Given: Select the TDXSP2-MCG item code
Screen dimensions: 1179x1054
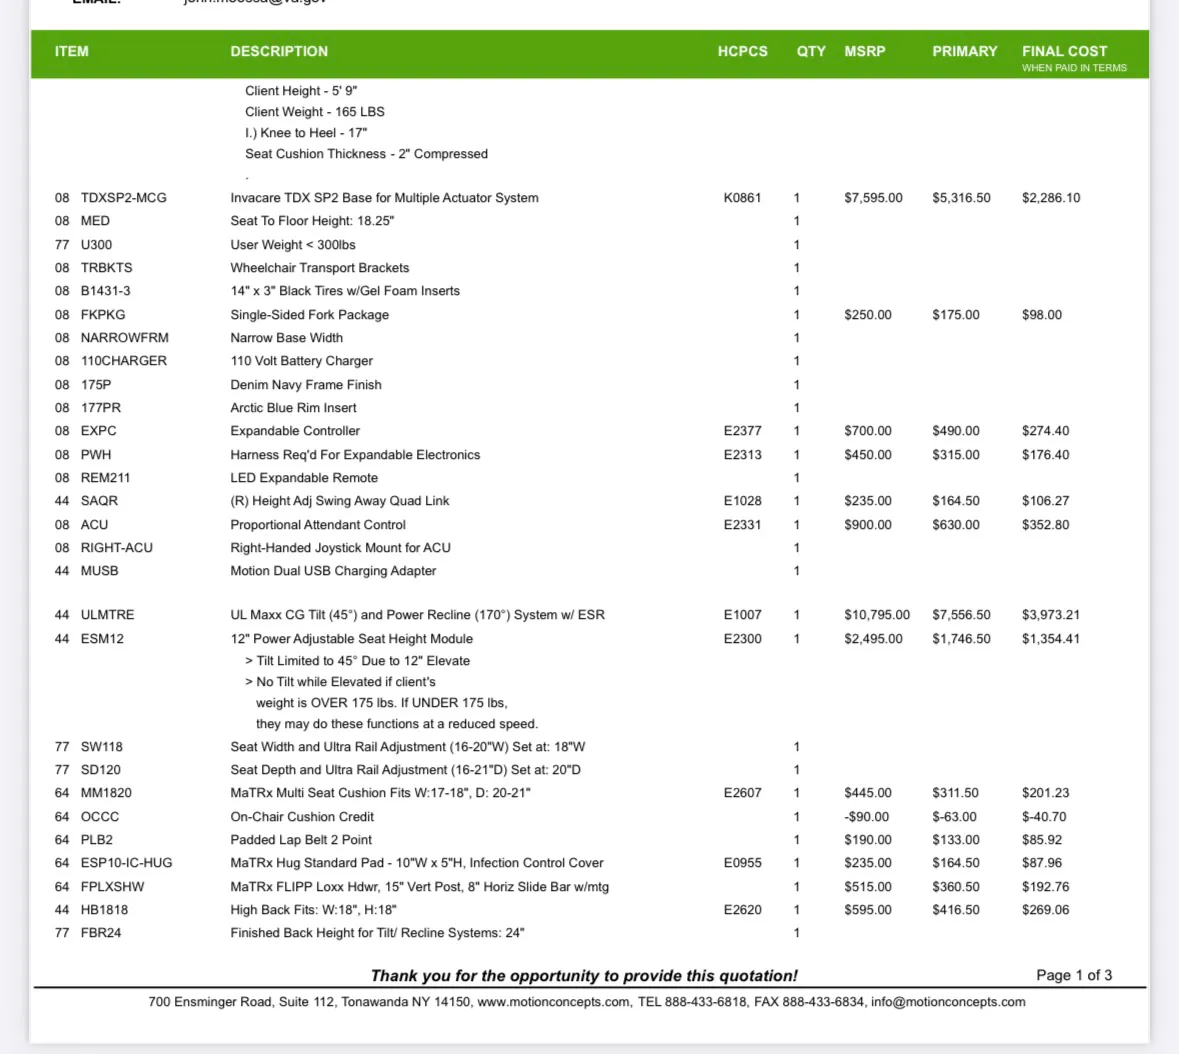Looking at the screenshot, I should pos(123,198).
